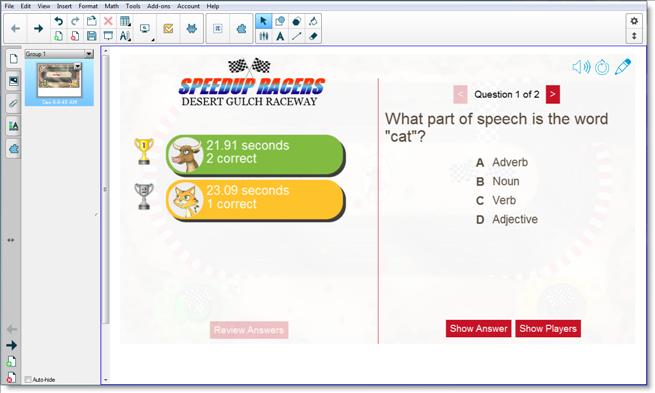Expand the Group 1 dropdown

point(89,54)
